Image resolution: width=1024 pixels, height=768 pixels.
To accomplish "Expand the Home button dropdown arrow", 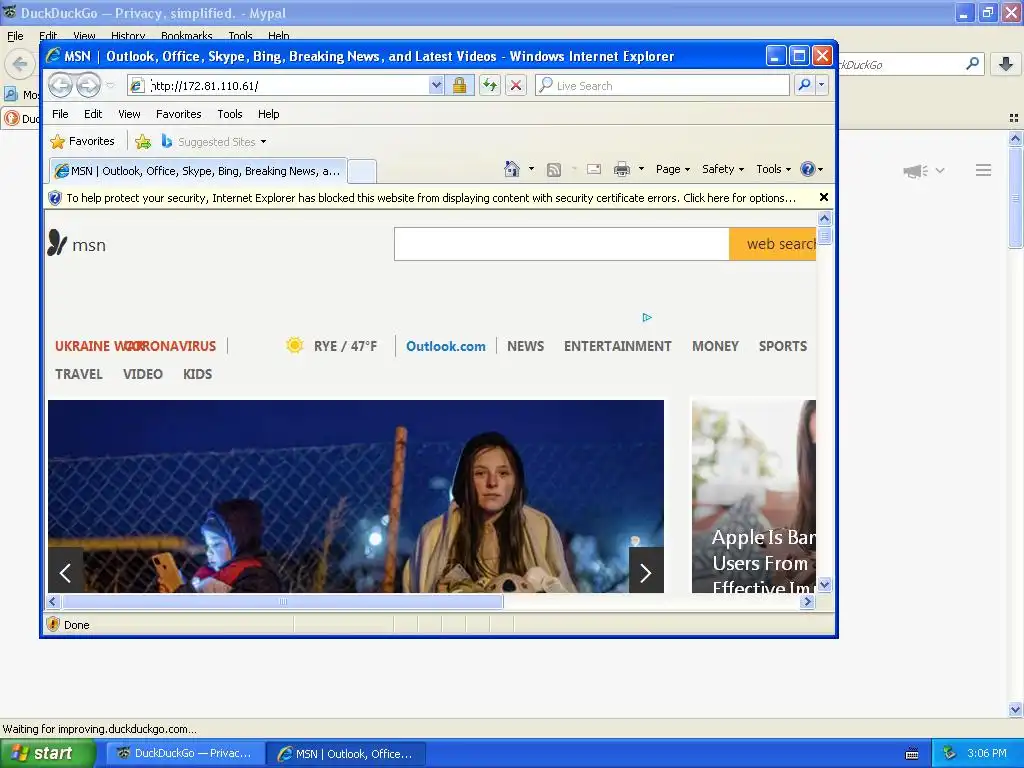I will (531, 169).
